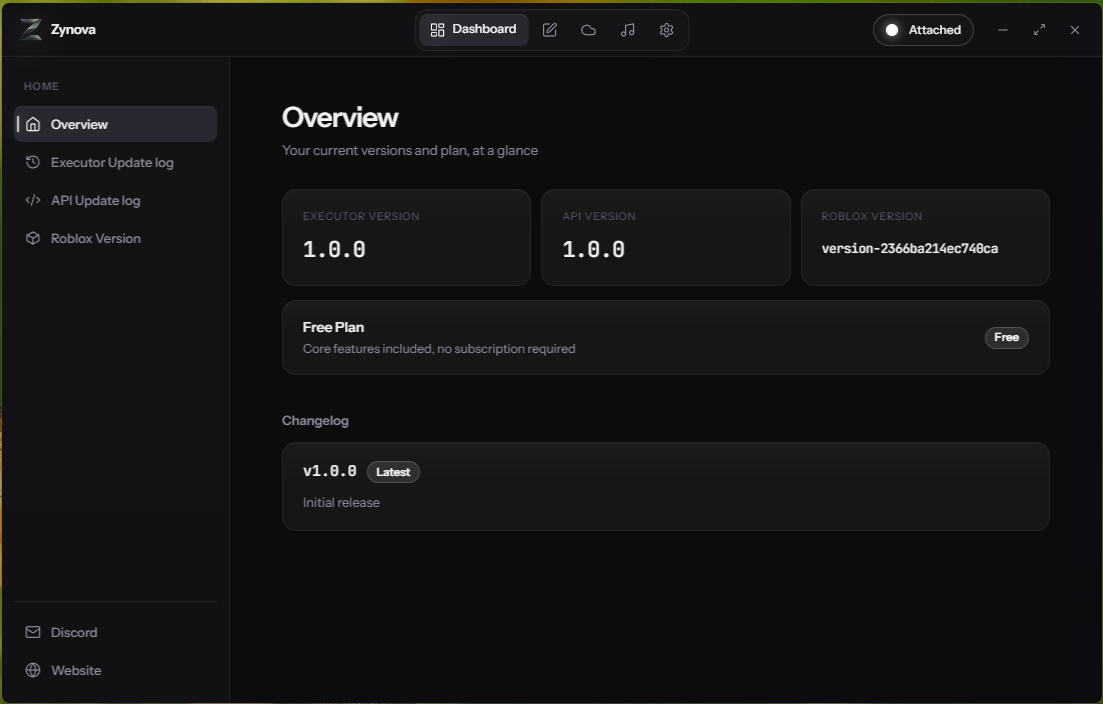
Task: Click the Changelog section heading
Action: [x=315, y=421]
